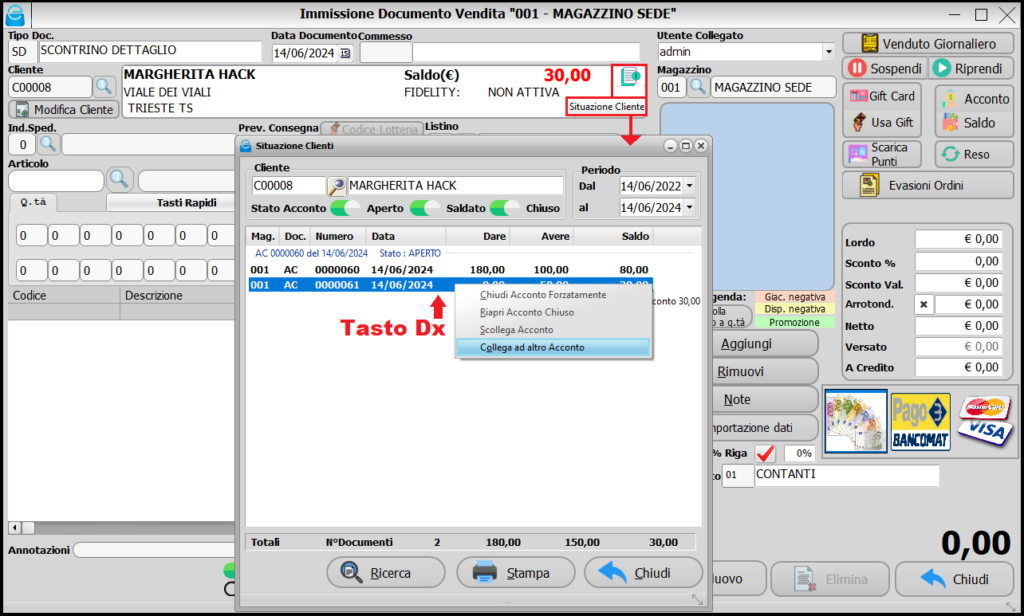Click the payment CONTANTI field

coord(846,475)
